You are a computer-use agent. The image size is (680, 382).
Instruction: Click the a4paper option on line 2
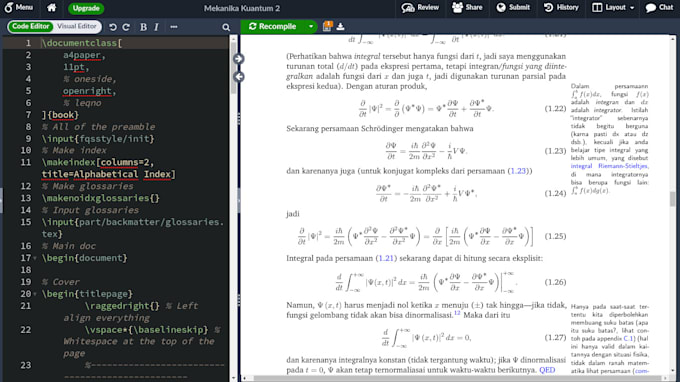[x=82, y=55]
